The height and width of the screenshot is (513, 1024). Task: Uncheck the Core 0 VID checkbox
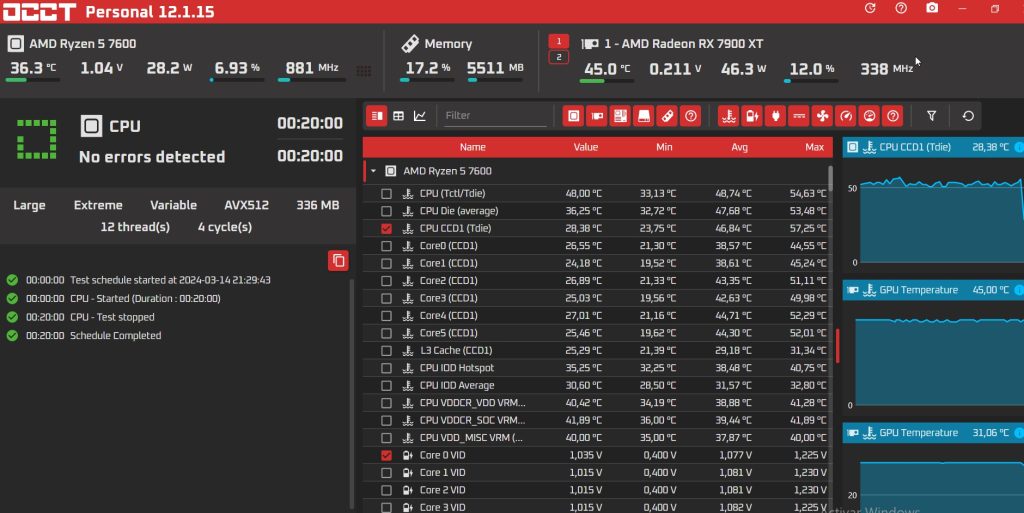[387, 456]
